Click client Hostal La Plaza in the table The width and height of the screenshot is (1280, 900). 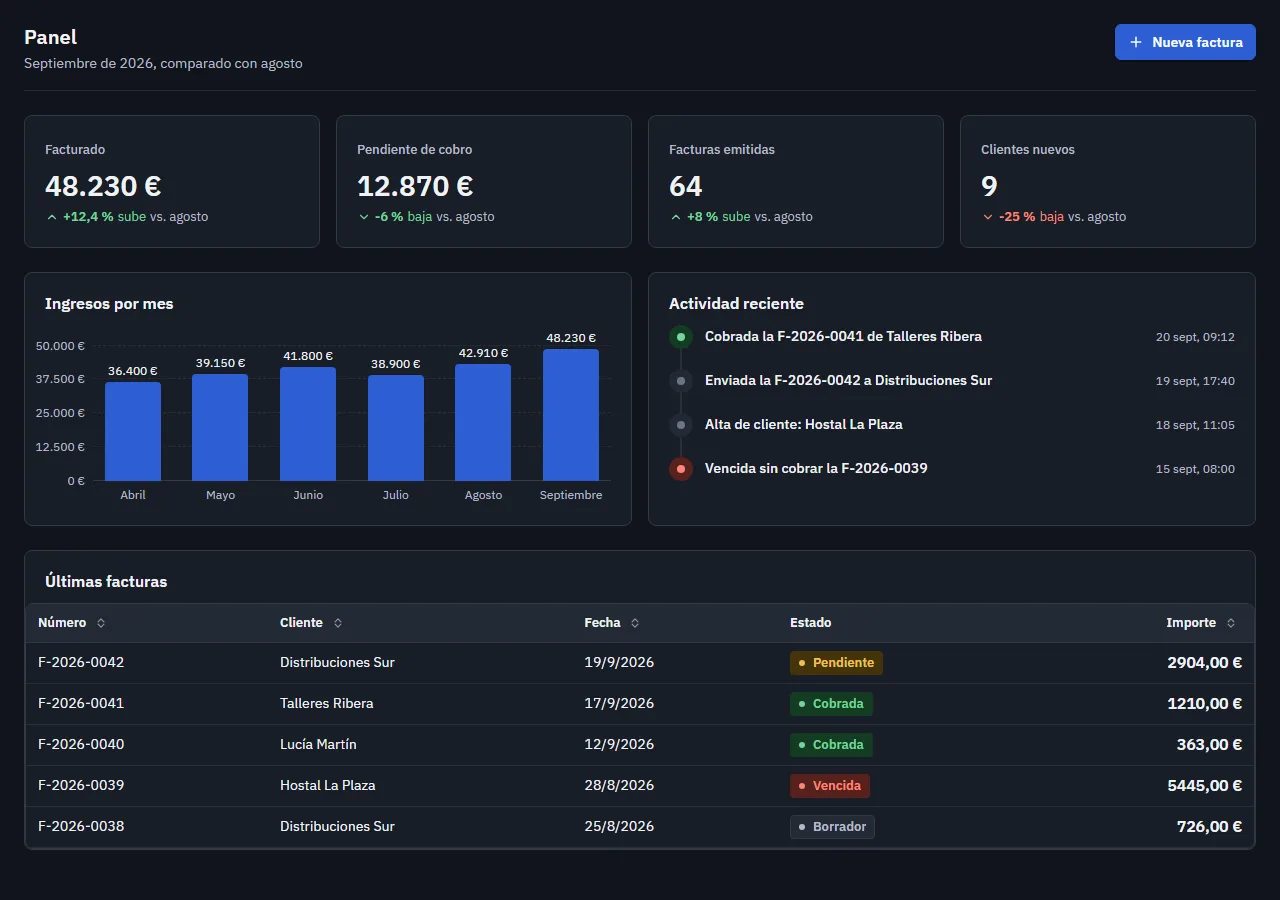point(328,786)
